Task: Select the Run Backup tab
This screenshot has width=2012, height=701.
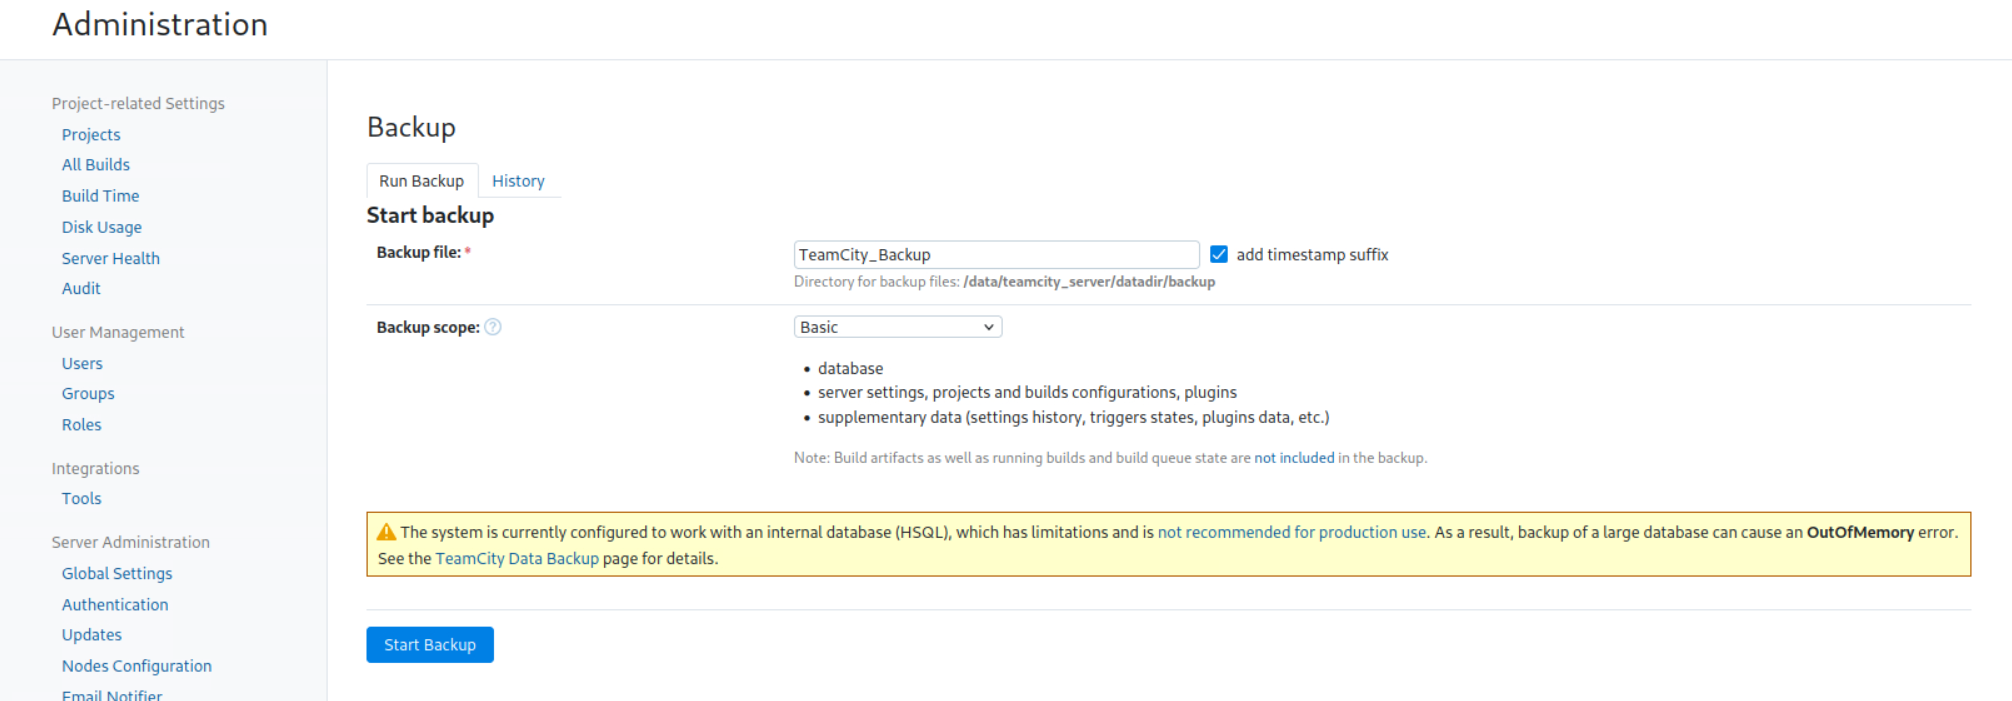Action: (421, 181)
